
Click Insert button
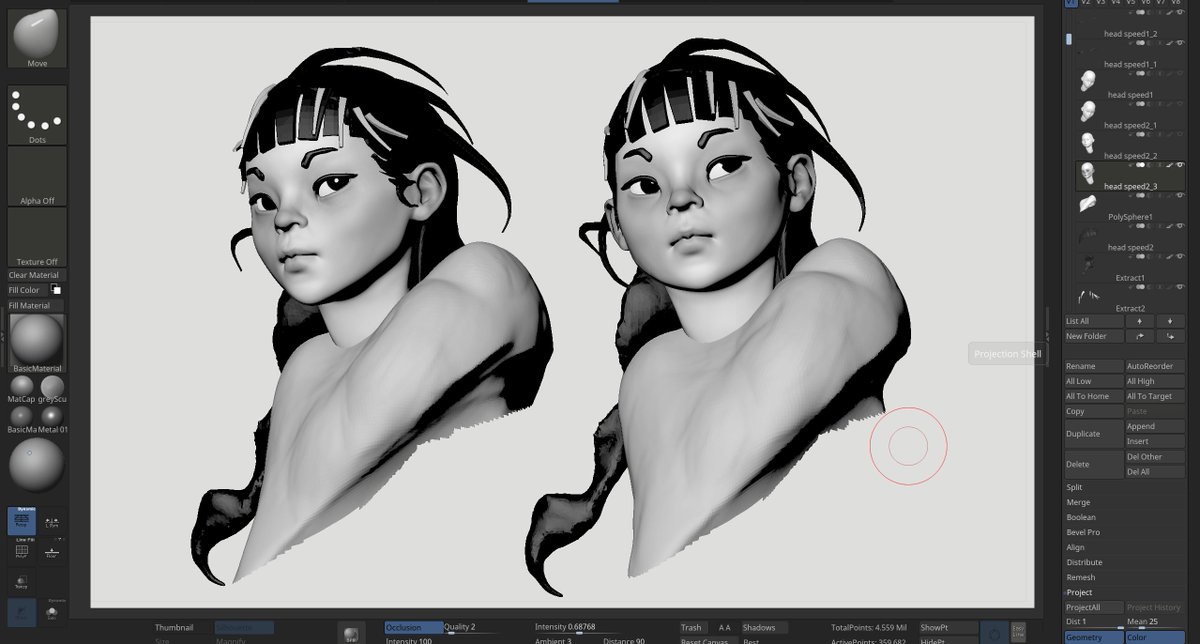[x=1155, y=441]
